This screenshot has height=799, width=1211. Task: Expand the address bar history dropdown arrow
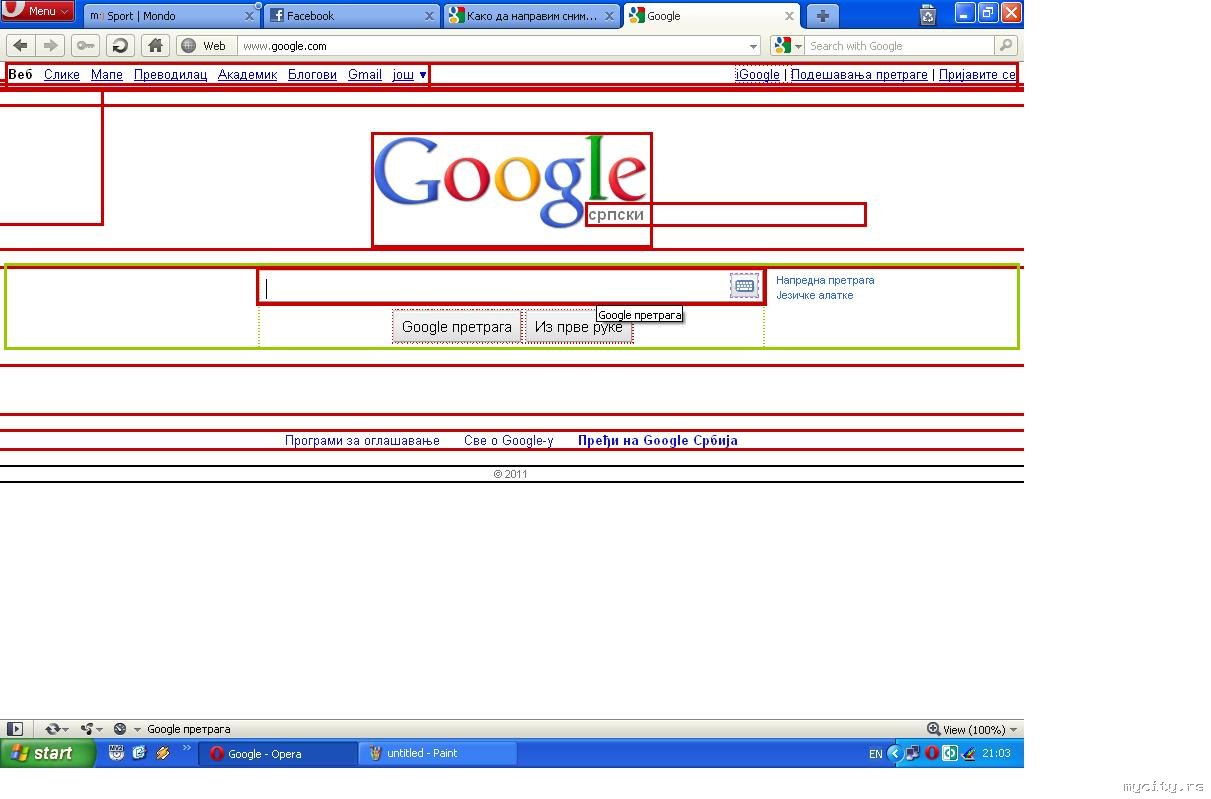pyautogui.click(x=754, y=46)
